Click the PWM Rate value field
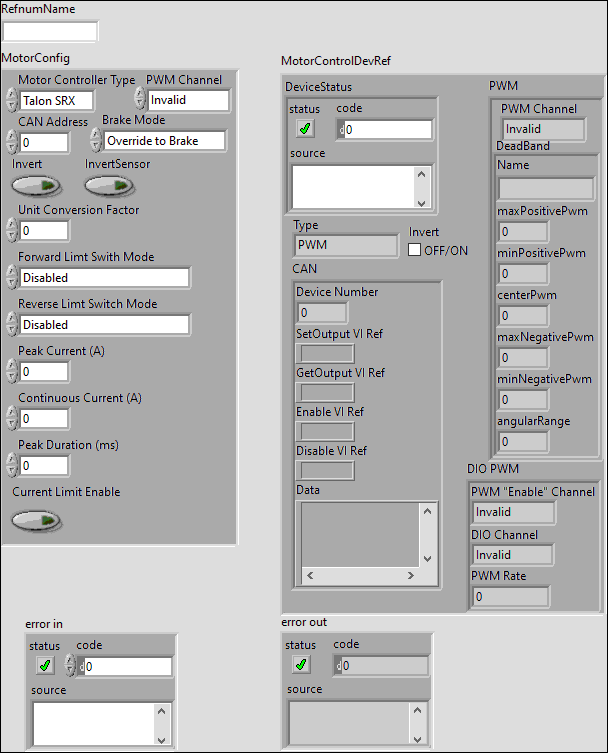The width and height of the screenshot is (608, 753). pyautogui.click(x=511, y=597)
